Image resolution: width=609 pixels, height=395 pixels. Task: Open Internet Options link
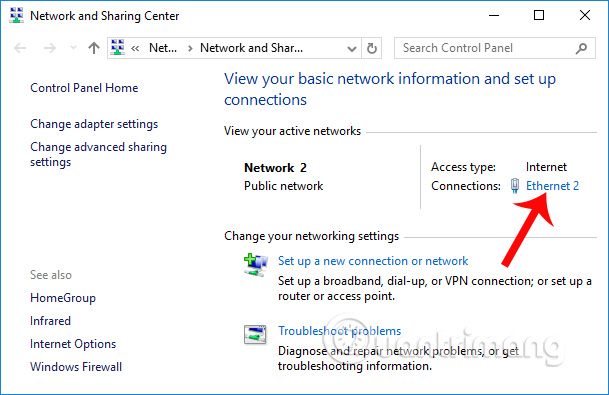[73, 344]
